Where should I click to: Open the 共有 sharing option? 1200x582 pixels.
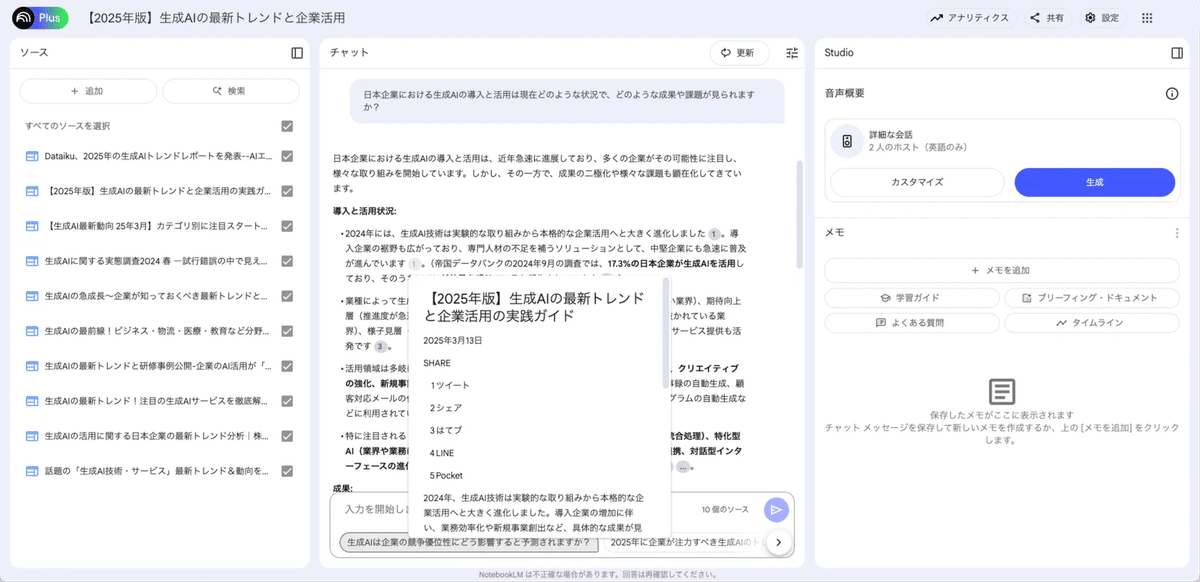coord(1042,17)
